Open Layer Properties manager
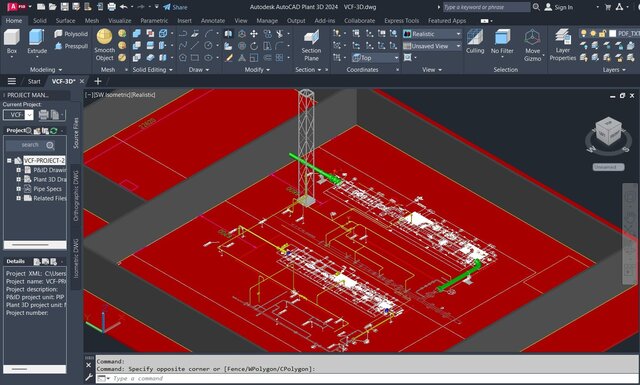Viewport: 640px width, 385px height. point(562,45)
